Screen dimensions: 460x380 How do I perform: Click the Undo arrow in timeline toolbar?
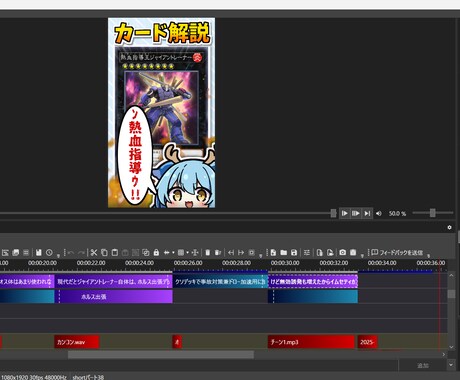point(71,253)
